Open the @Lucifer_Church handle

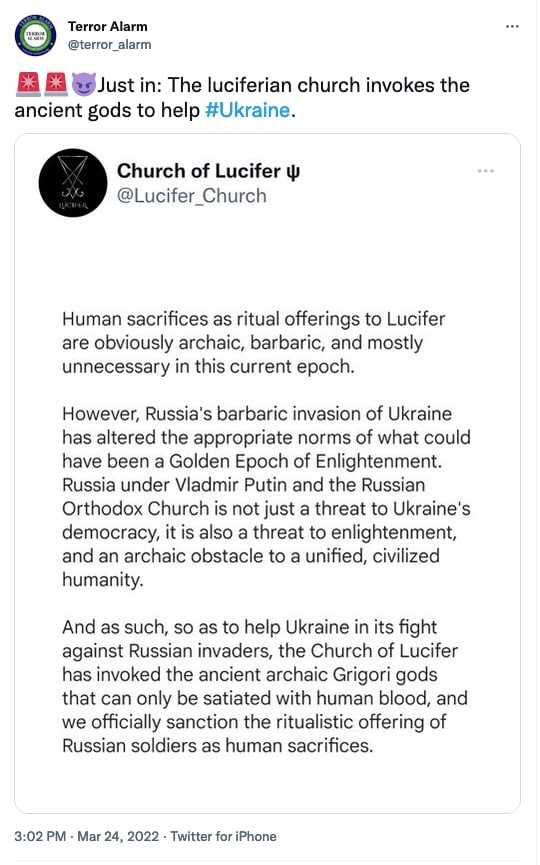tap(191, 196)
